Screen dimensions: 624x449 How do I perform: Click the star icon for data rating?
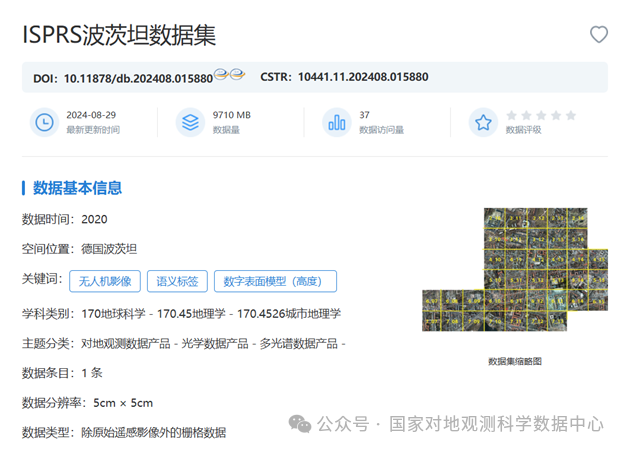[483, 122]
